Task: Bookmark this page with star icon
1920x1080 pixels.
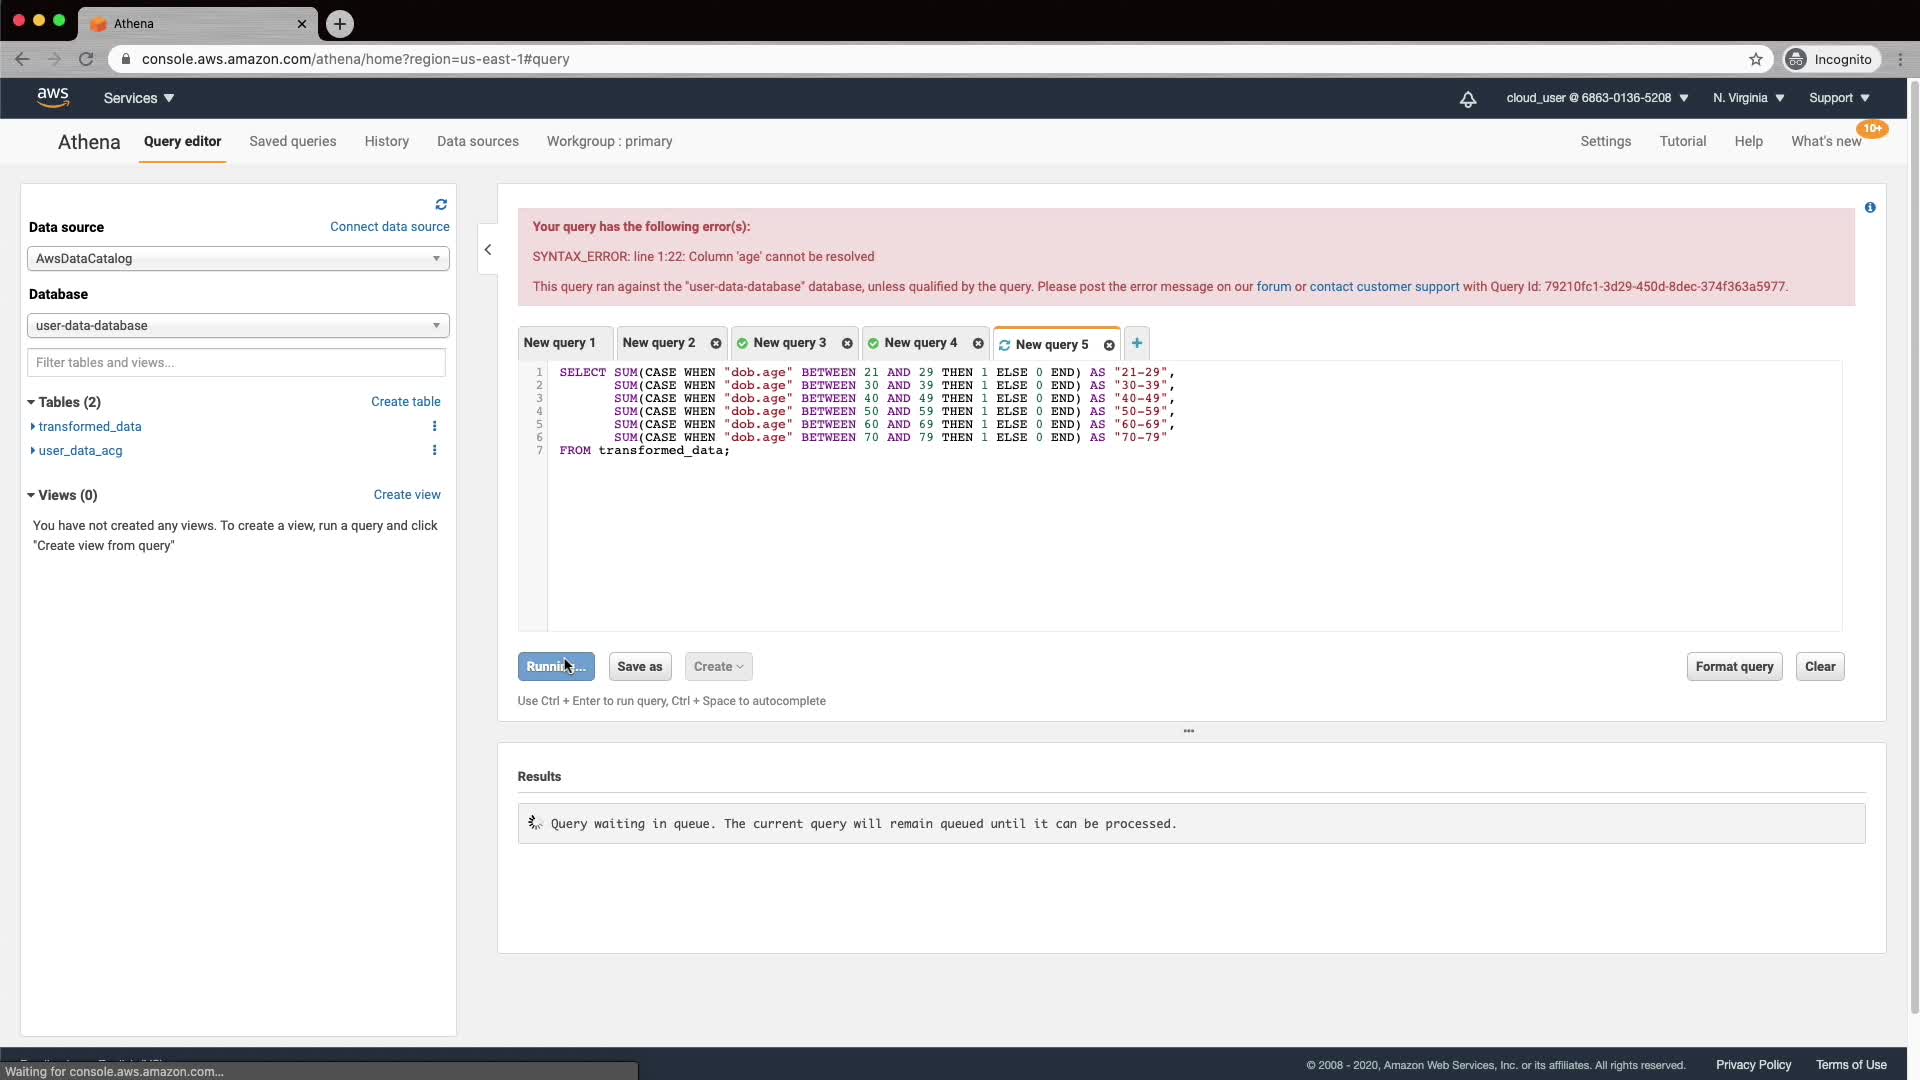Action: coord(1755,59)
